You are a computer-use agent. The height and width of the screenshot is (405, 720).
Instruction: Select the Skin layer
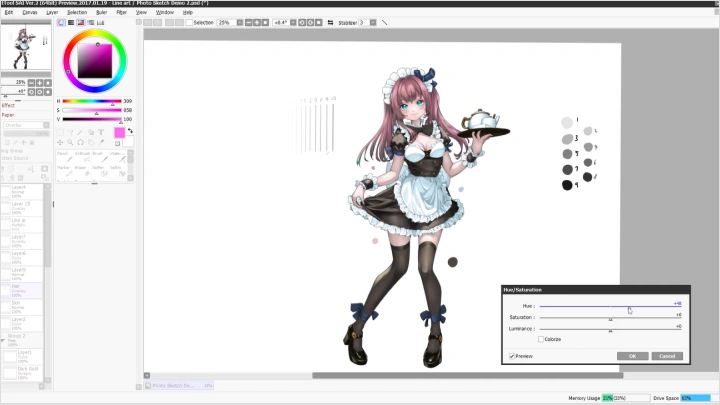coord(22,307)
